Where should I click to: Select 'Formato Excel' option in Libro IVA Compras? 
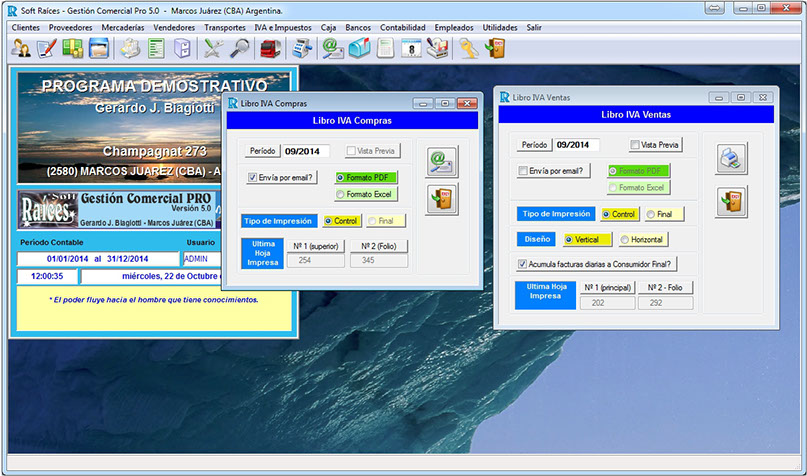point(341,194)
